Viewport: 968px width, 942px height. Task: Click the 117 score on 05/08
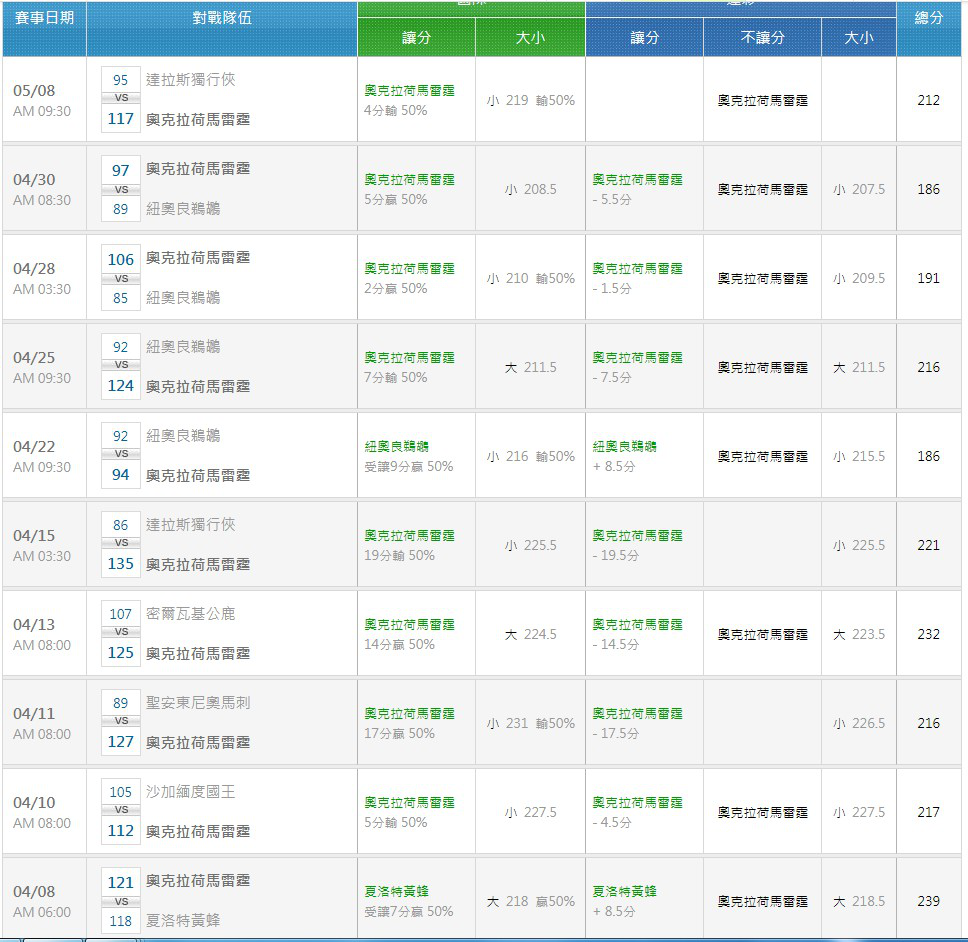click(x=120, y=119)
